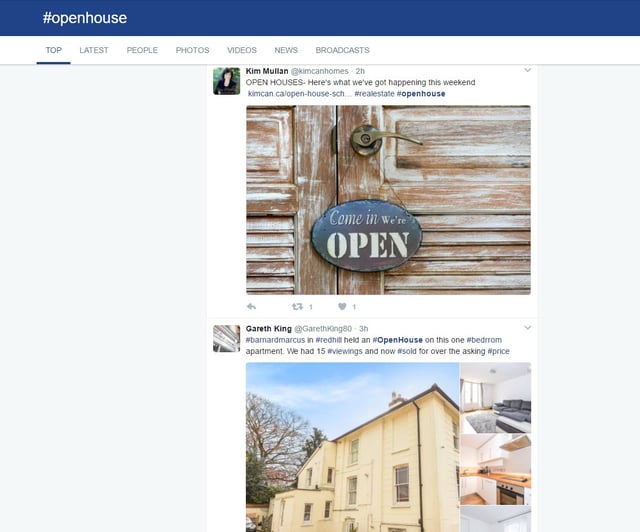Click the #redhill hashtag
This screenshot has width=640, height=532.
(x=329, y=340)
